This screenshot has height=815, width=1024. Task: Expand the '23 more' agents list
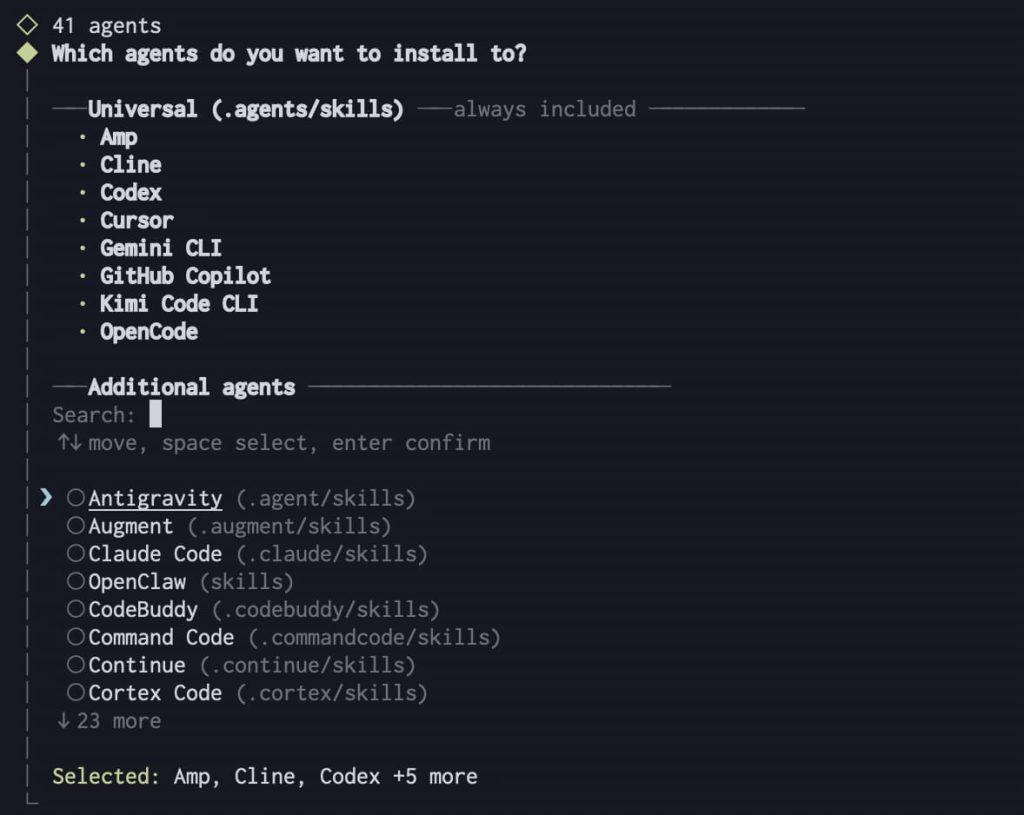click(109, 721)
